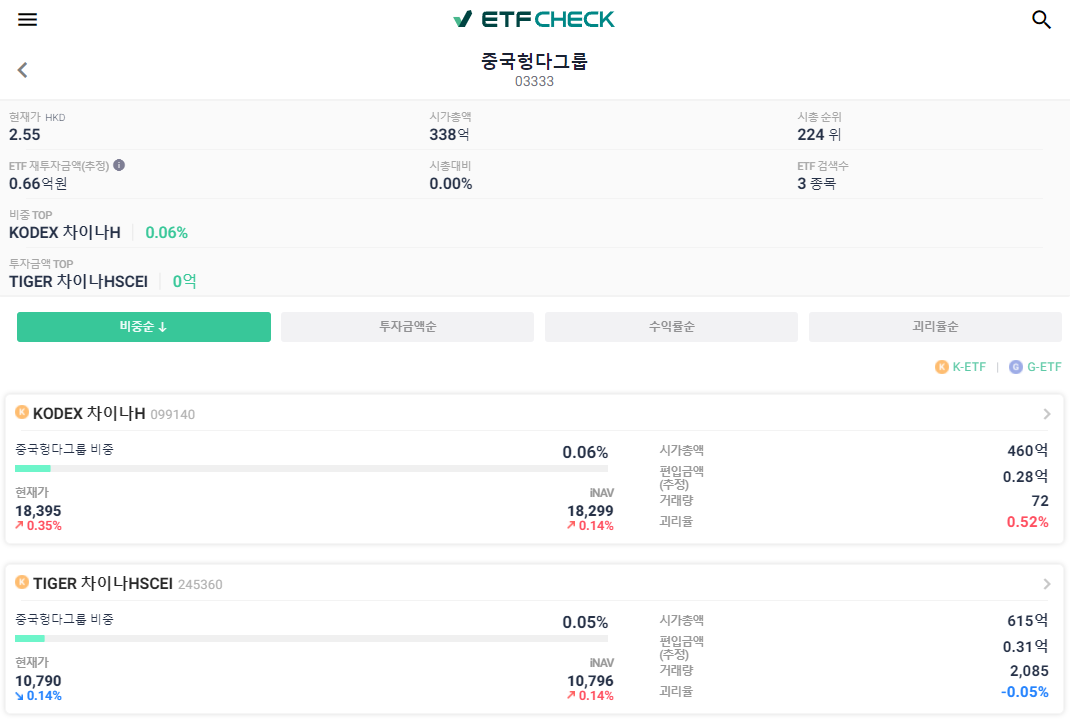The height and width of the screenshot is (725, 1072).
Task: Sort by 괴리율순
Action: click(935, 327)
